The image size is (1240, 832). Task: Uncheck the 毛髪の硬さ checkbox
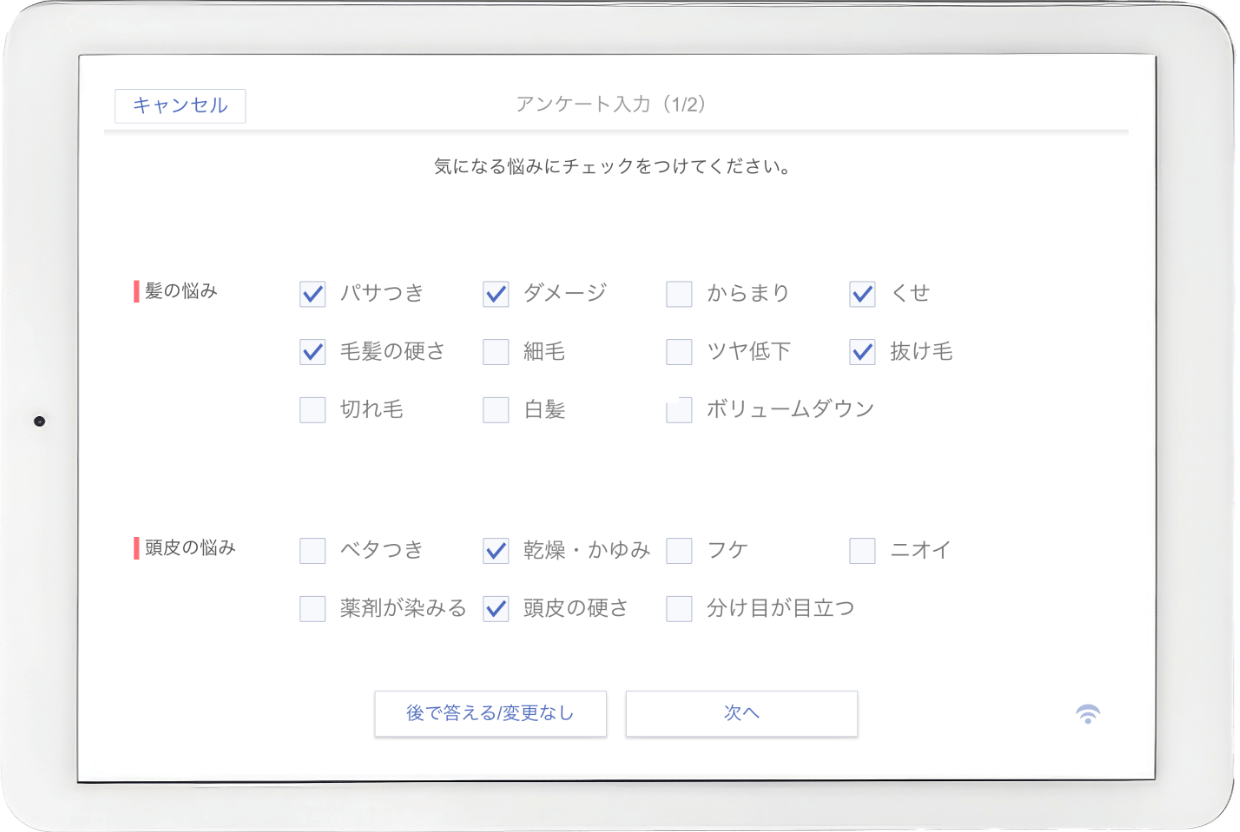[311, 351]
